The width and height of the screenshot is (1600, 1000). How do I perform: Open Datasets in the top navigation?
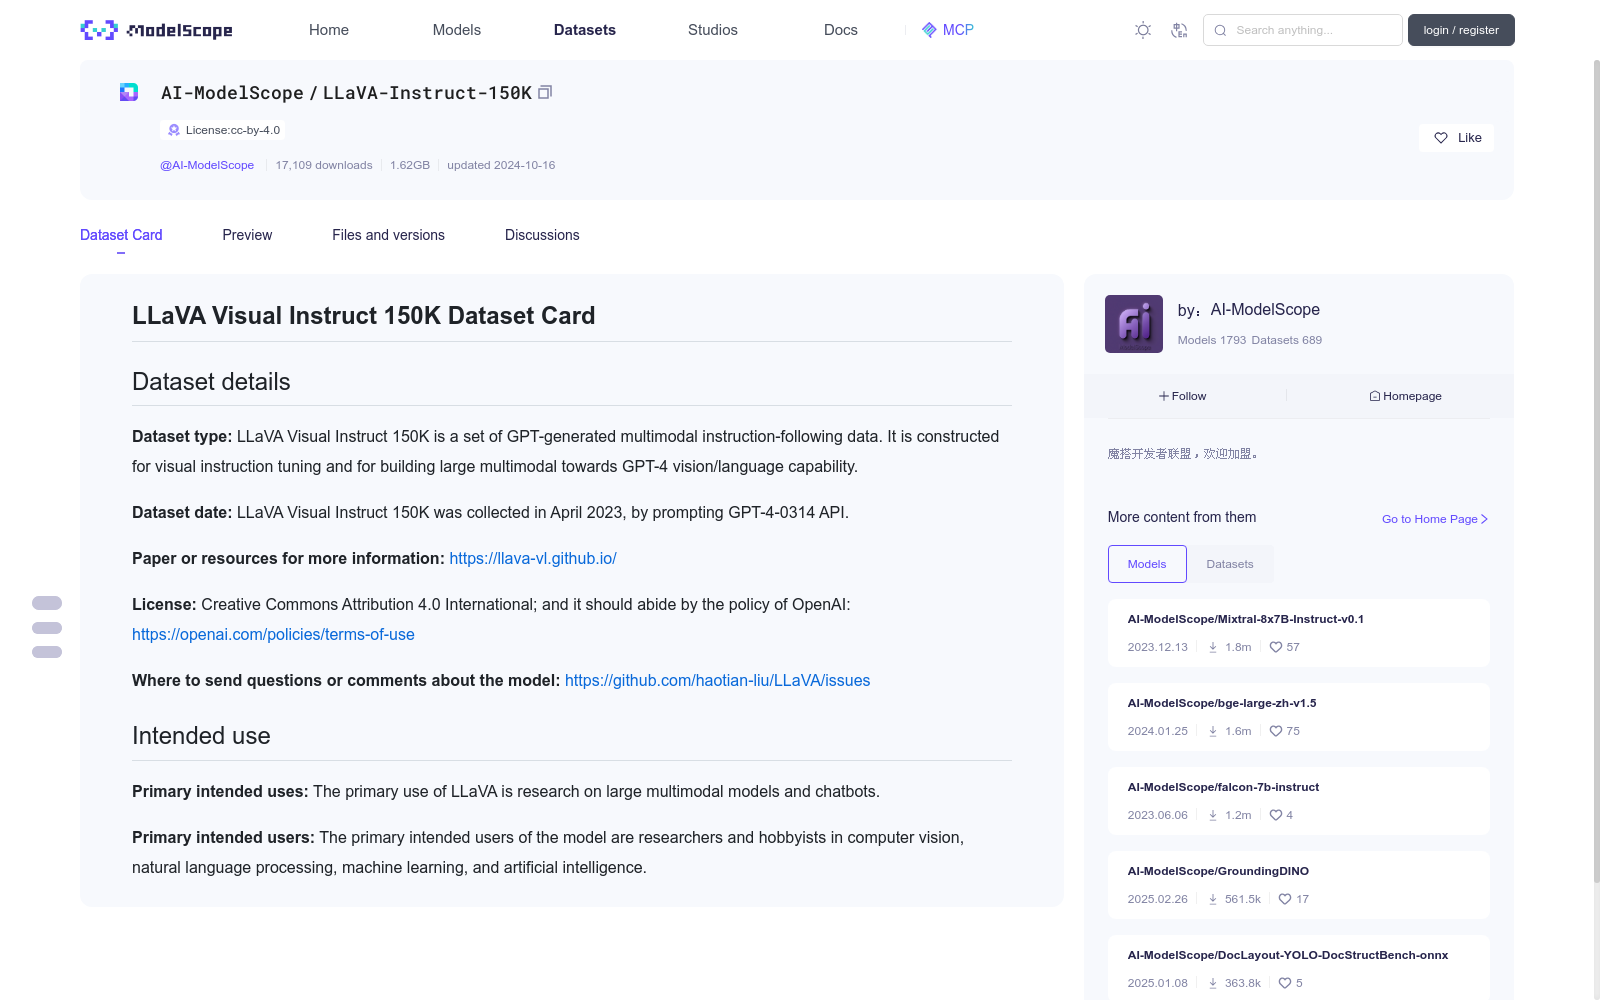[x=585, y=30]
